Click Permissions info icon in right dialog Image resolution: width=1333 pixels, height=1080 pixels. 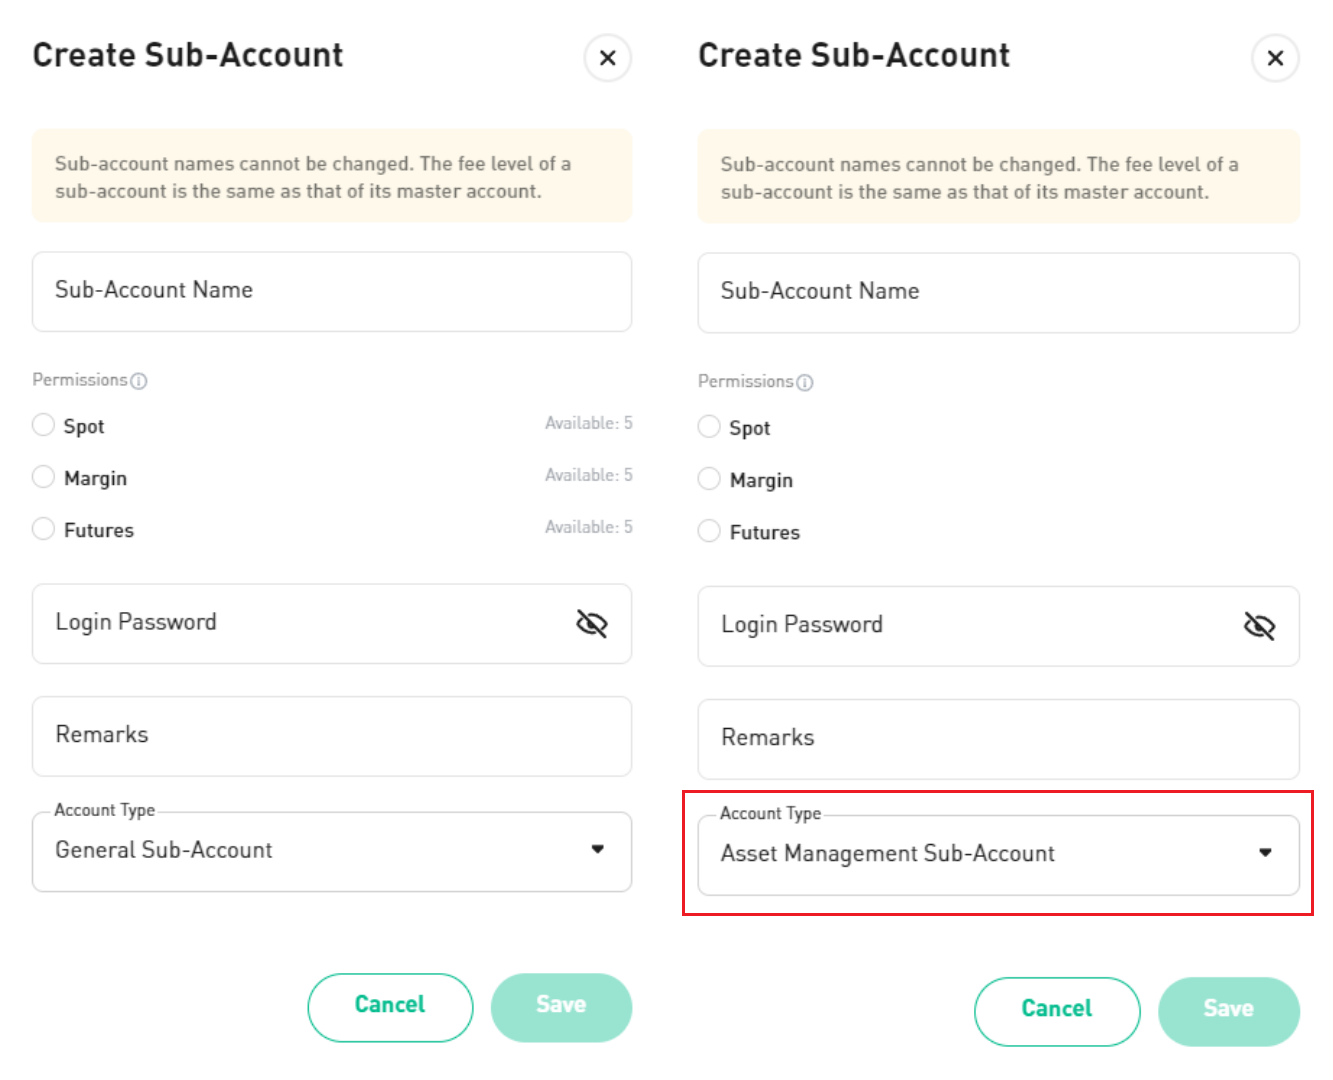805,383
